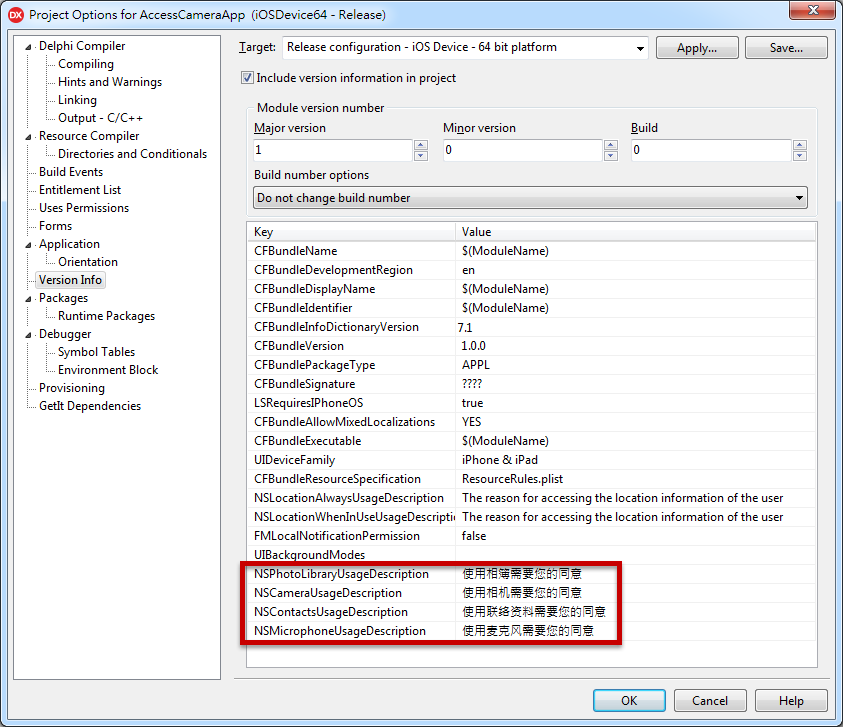Click the Key column header
The image size is (843, 727).
[351, 232]
